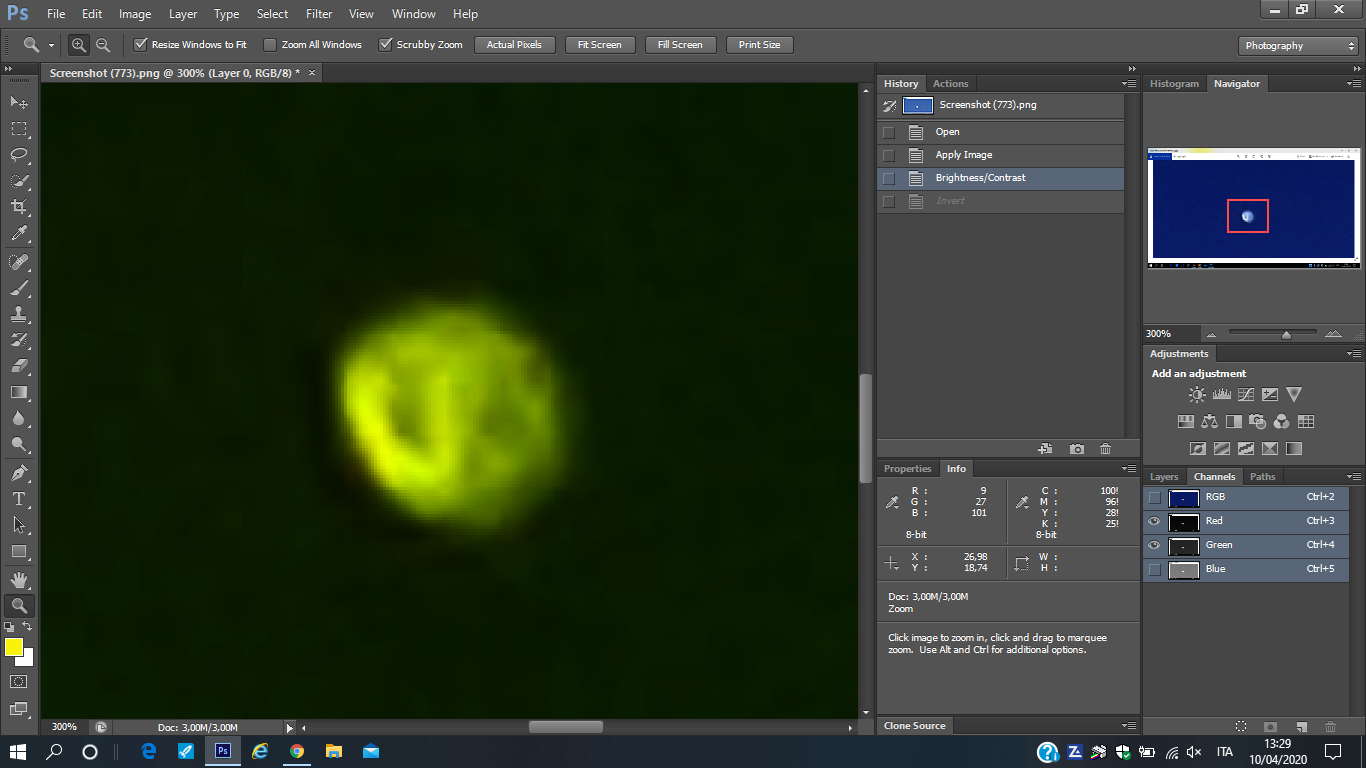
Task: Select the Clone Stamp tool
Action: click(19, 313)
